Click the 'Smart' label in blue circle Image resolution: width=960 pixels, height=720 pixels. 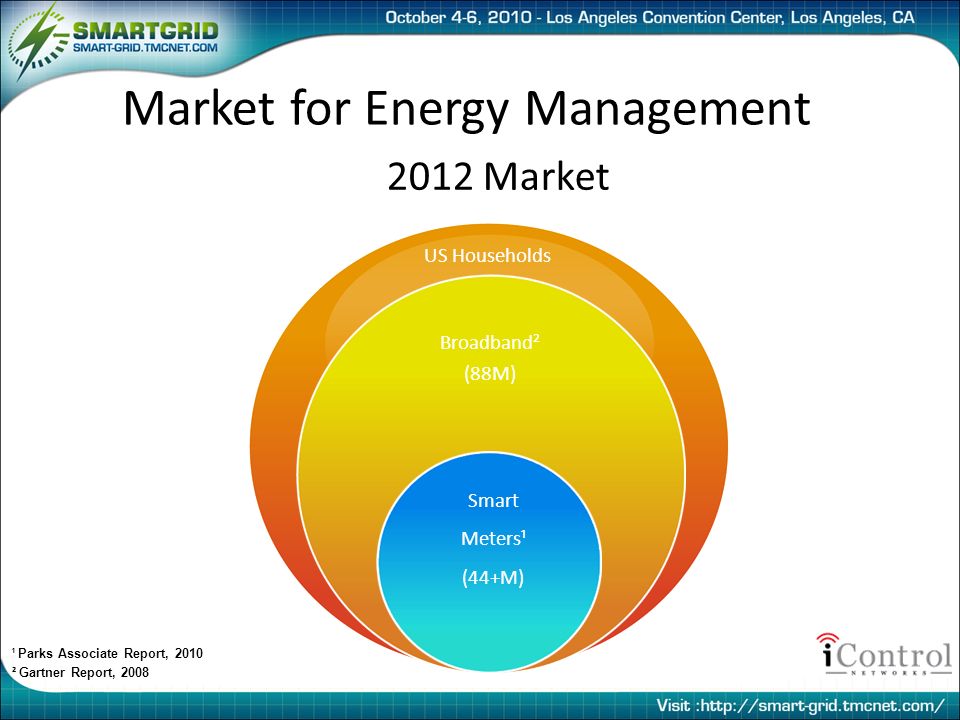click(493, 500)
